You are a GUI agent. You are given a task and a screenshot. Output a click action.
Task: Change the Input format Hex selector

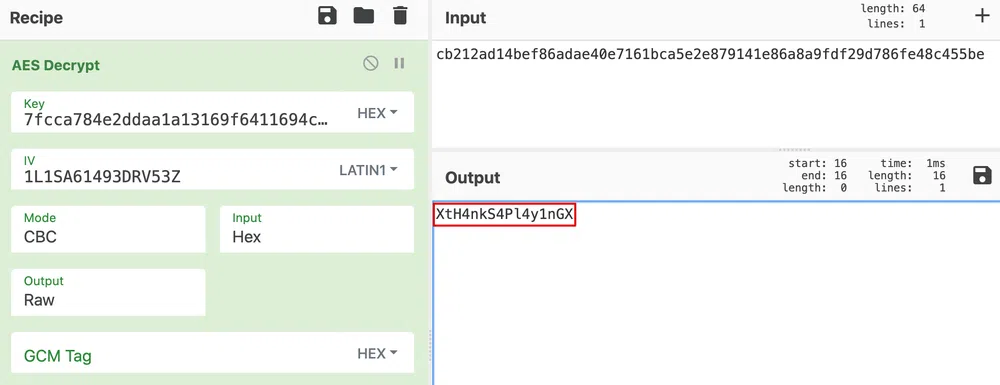[317, 229]
